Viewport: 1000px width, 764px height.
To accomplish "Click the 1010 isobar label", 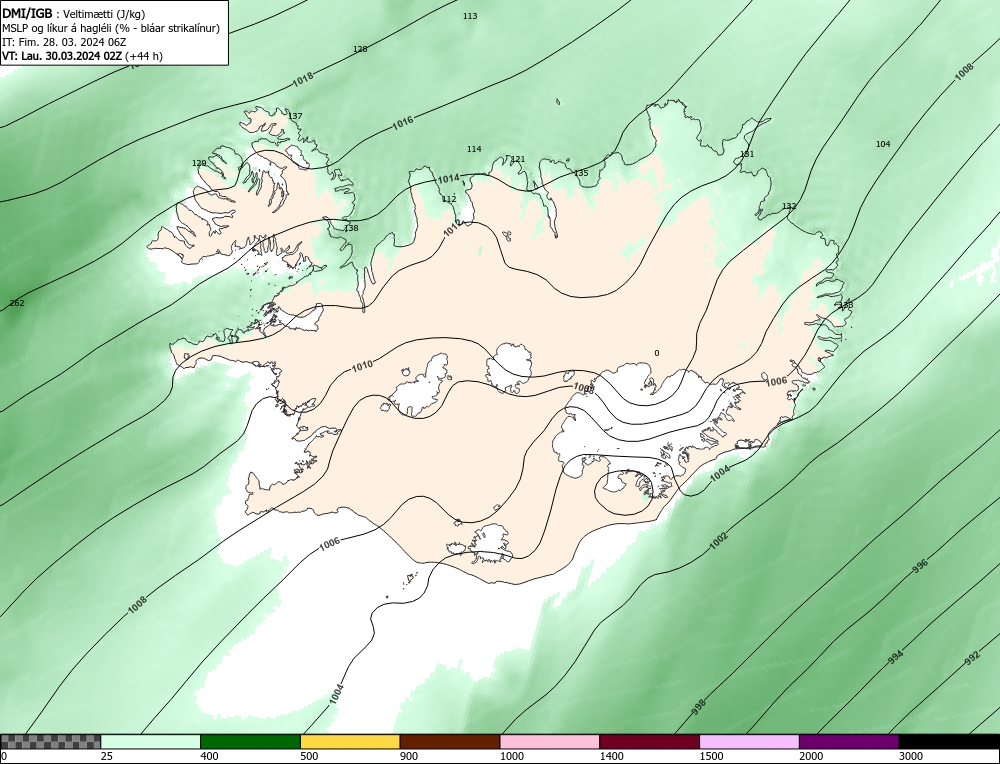I will tap(362, 365).
